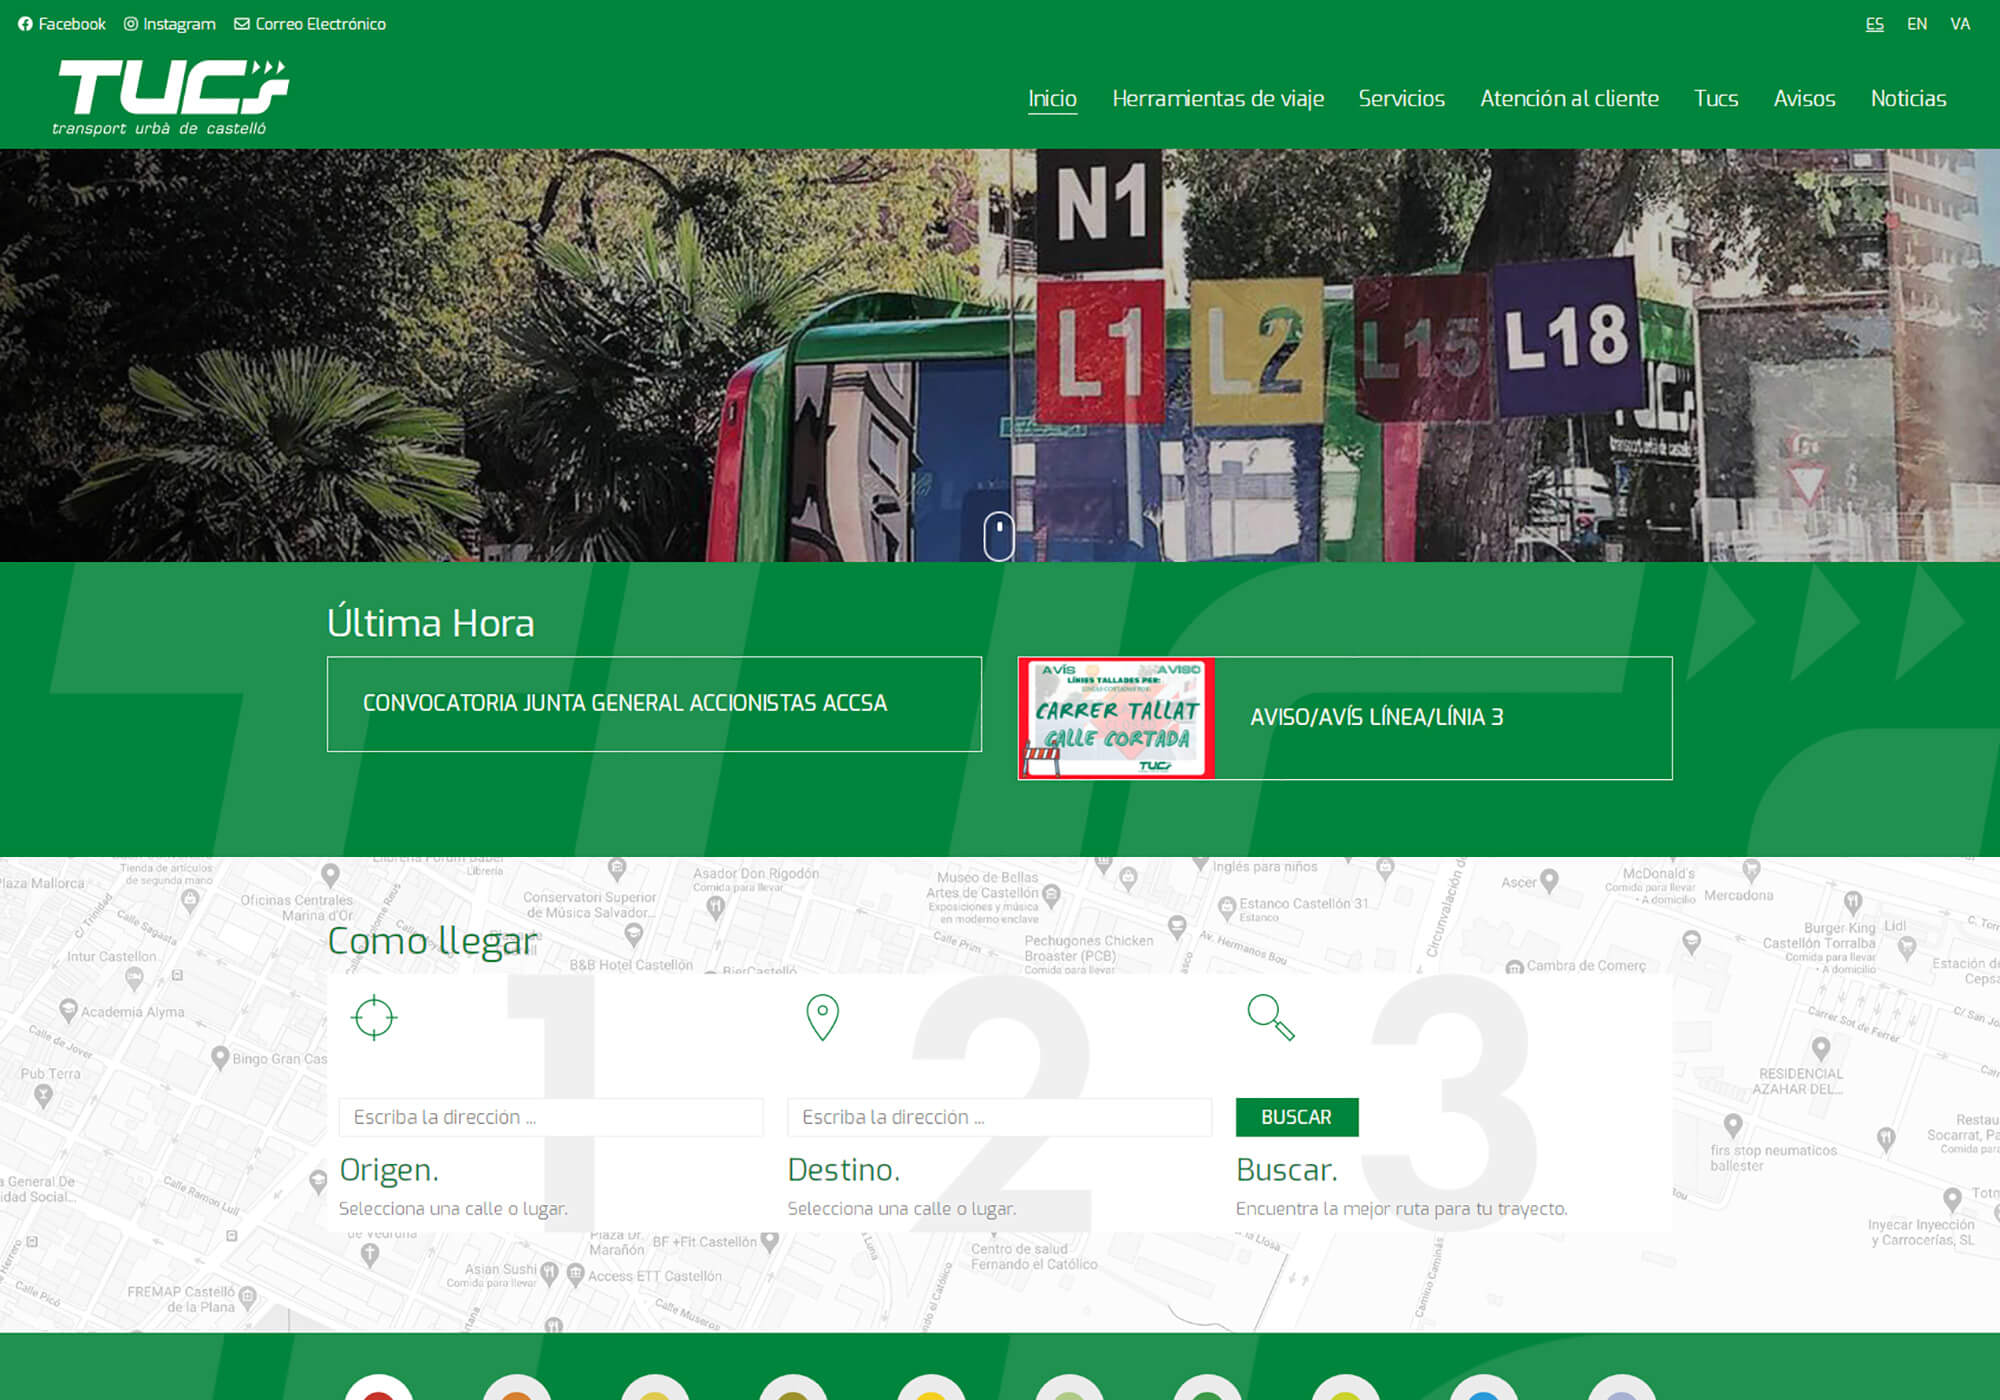Open the Instagram icon link

pyautogui.click(x=131, y=24)
